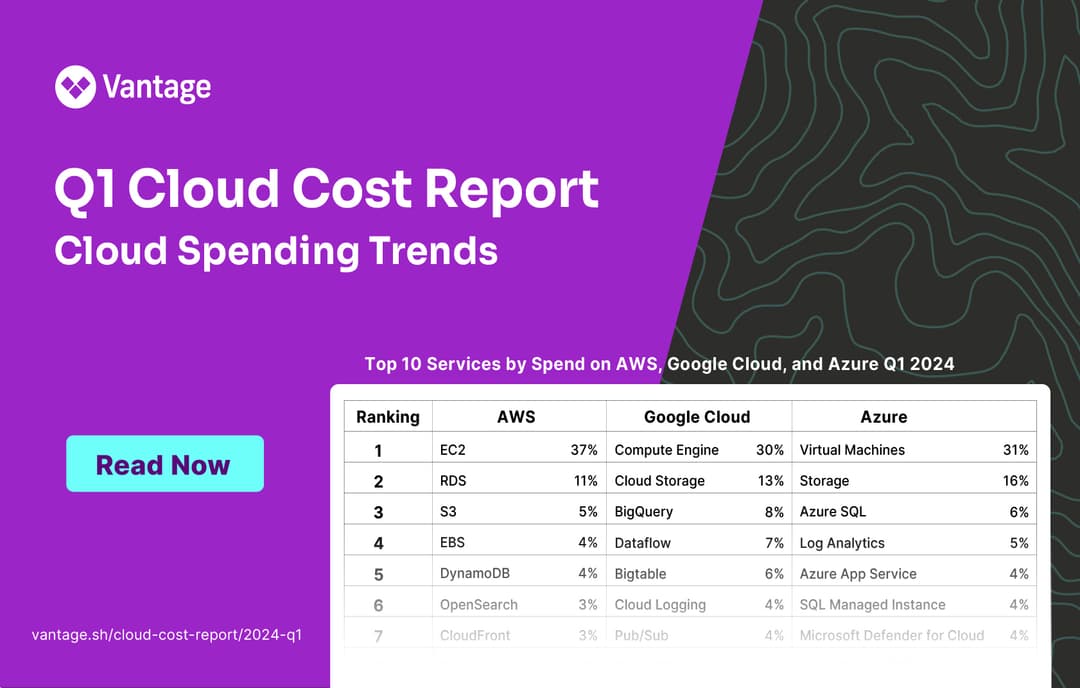Image resolution: width=1080 pixels, height=688 pixels.
Task: Select the Google Cloud column header
Action: point(697,416)
